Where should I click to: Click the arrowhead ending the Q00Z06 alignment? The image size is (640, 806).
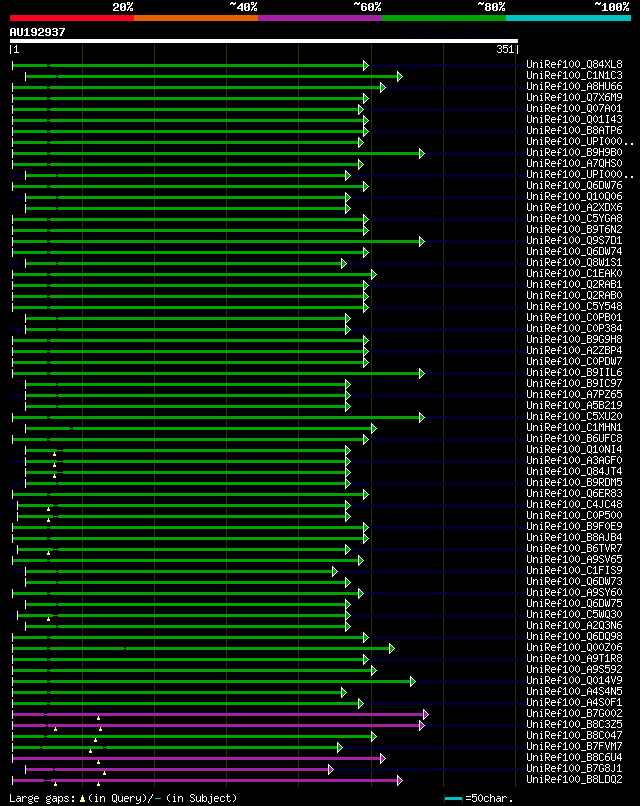[391, 649]
